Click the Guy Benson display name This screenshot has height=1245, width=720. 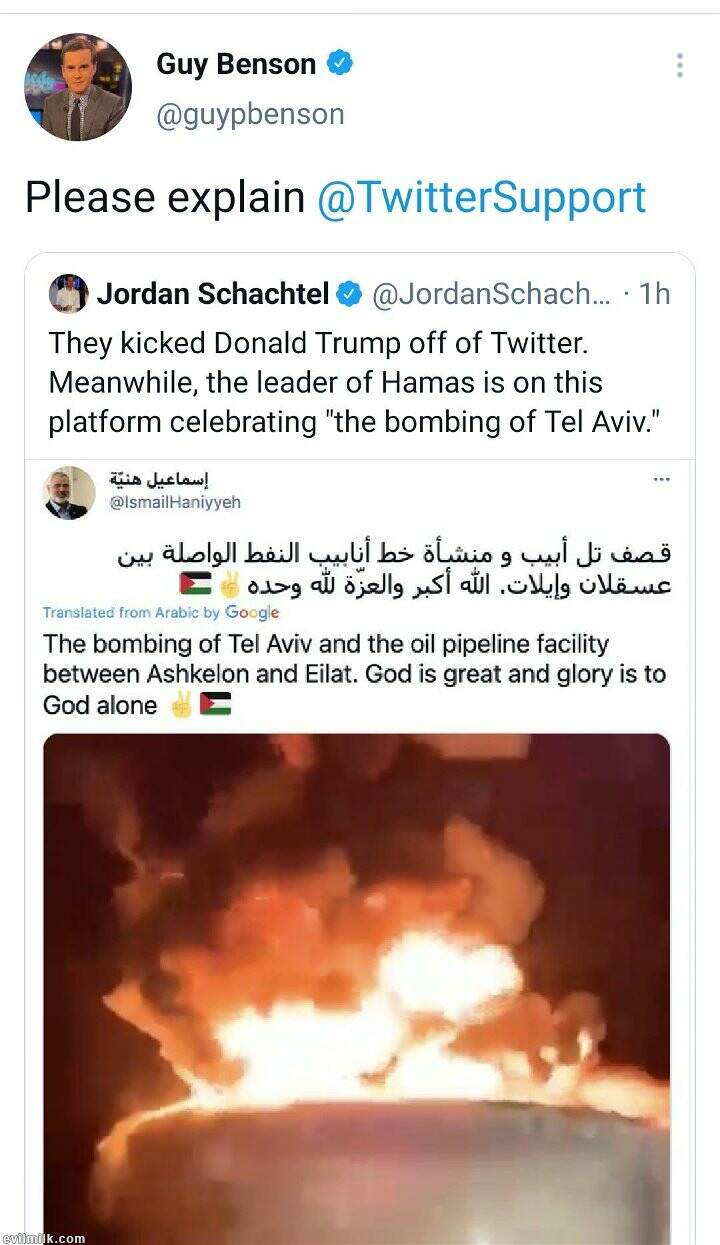coord(236,65)
